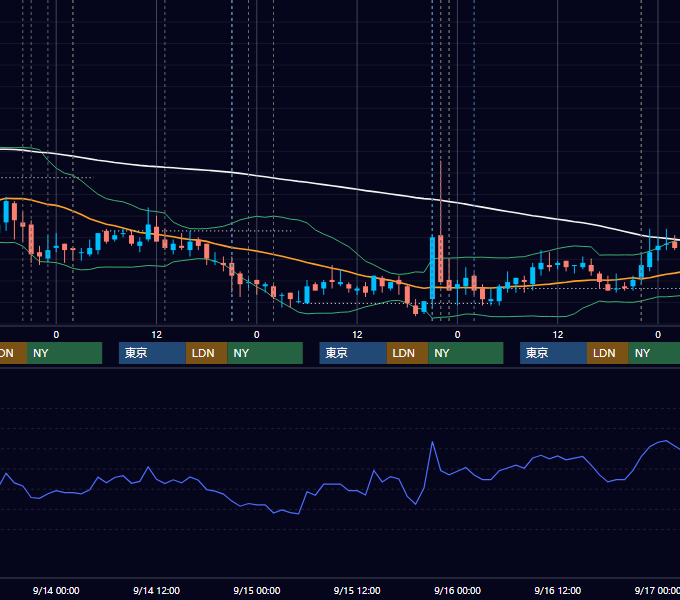
Task: Click the blue oscillator line in lower pane
Action: pyautogui.click(x=338, y=484)
